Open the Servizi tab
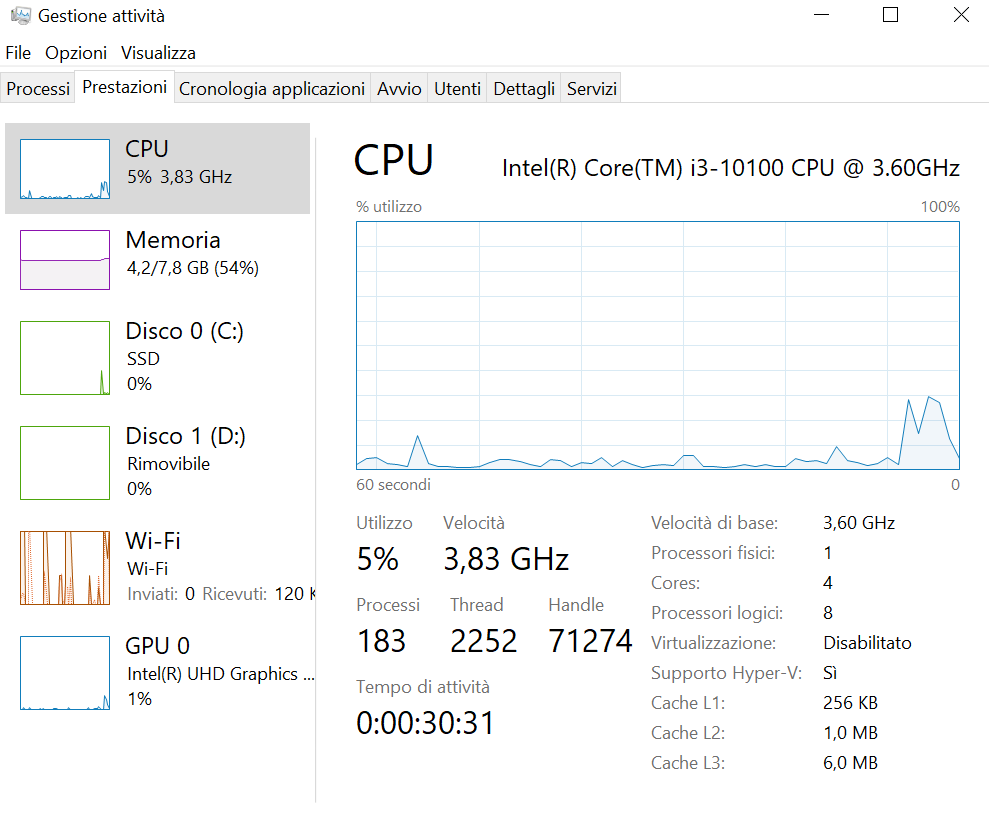This screenshot has height=821, width=989. (x=591, y=89)
